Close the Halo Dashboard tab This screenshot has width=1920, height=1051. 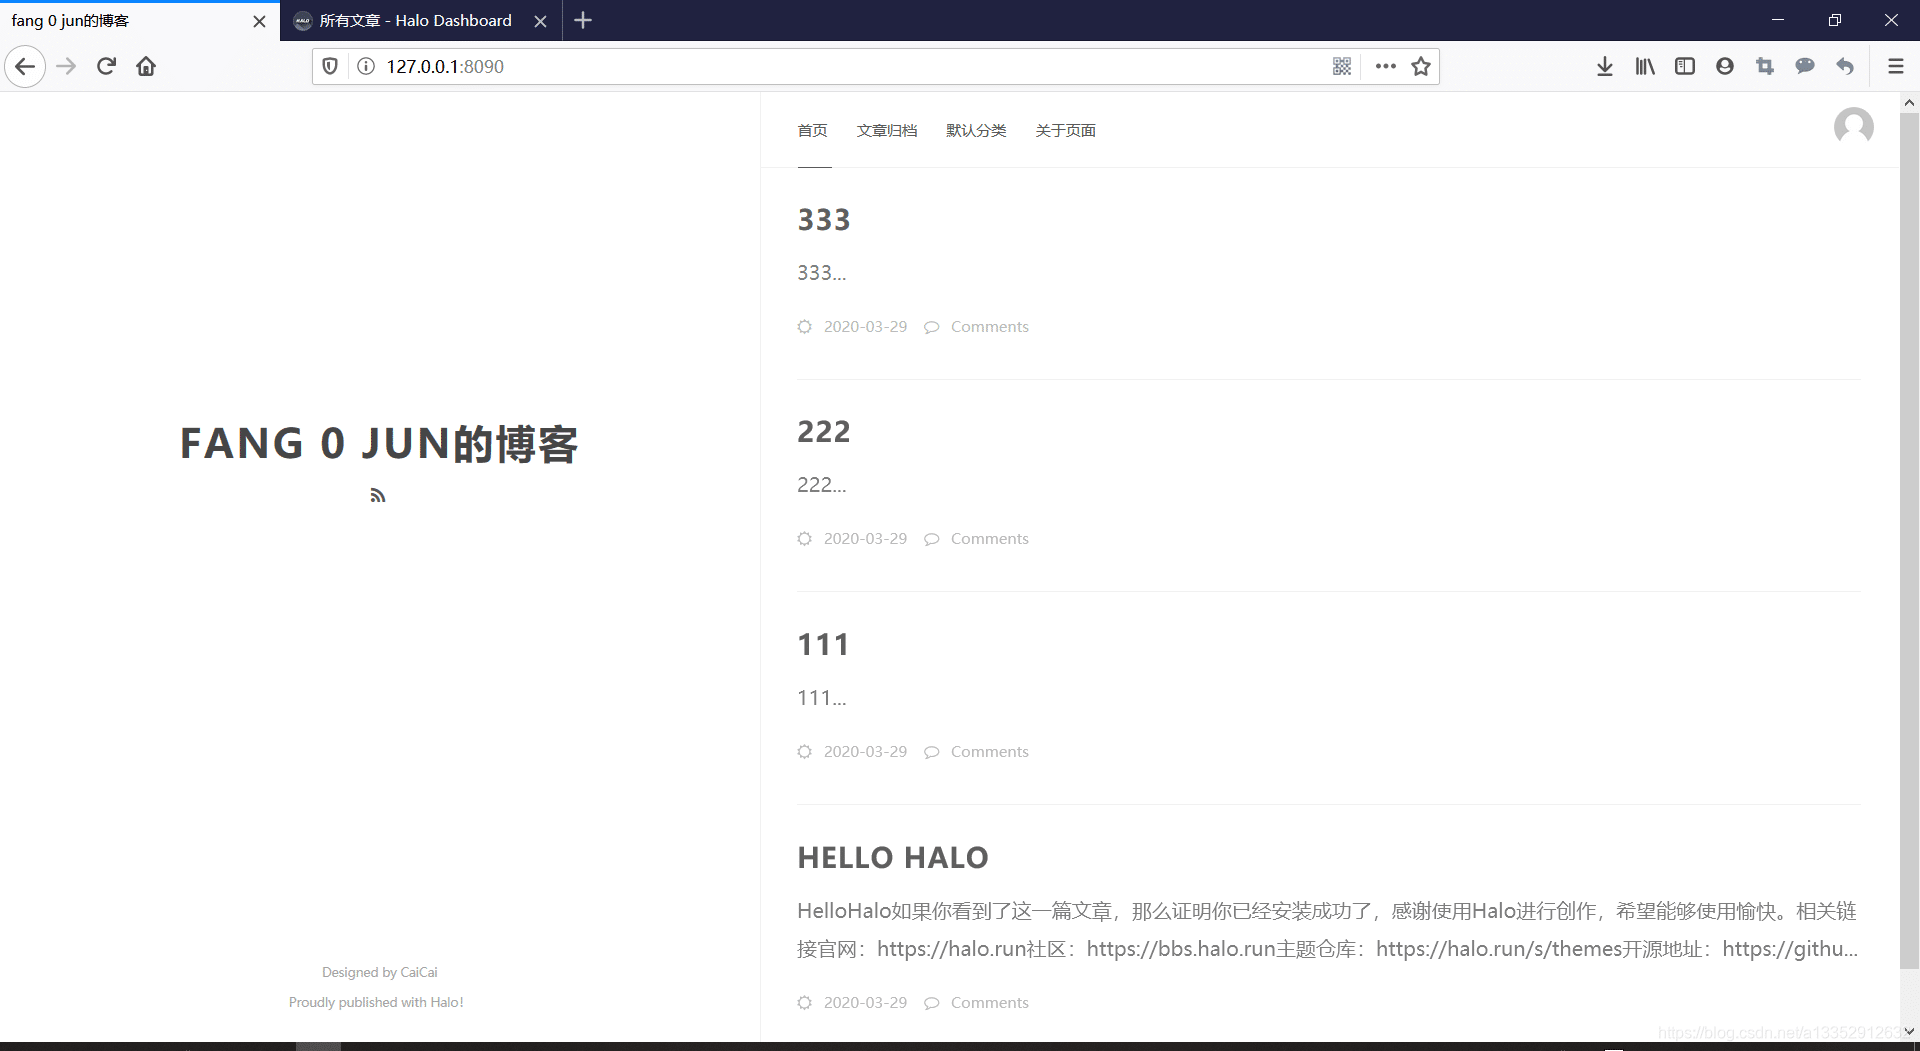[x=540, y=21]
